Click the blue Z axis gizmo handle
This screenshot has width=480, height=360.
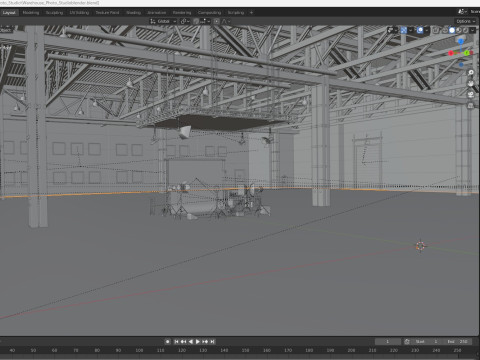click(x=461, y=41)
